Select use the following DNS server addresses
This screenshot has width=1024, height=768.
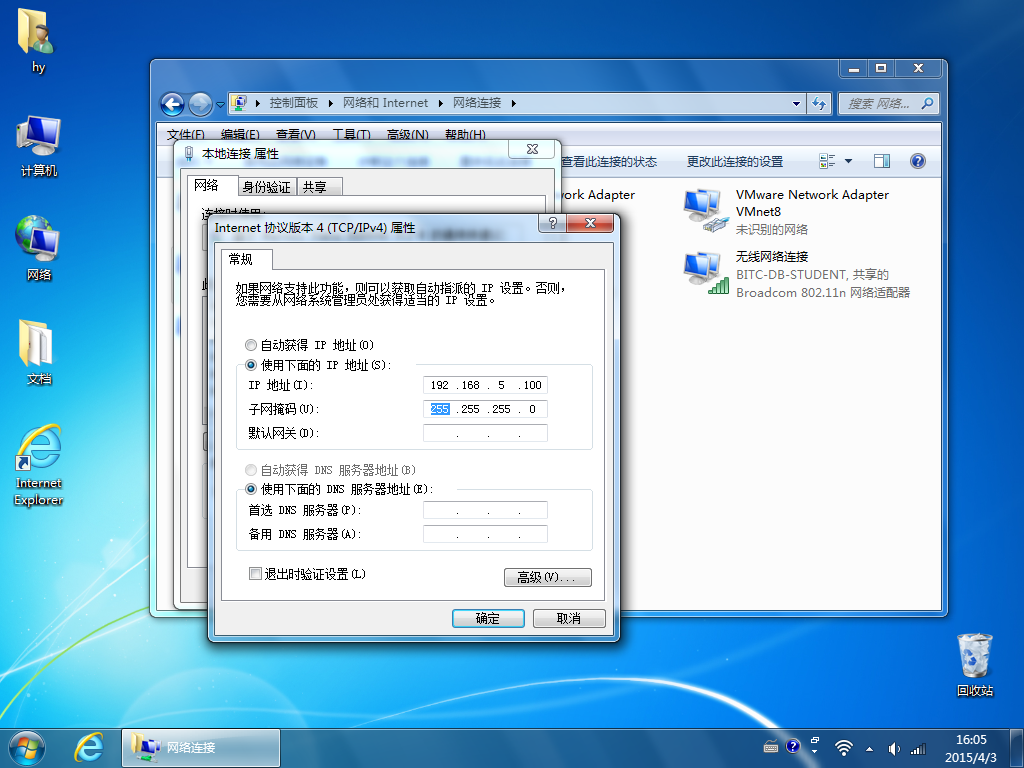pyautogui.click(x=251, y=488)
